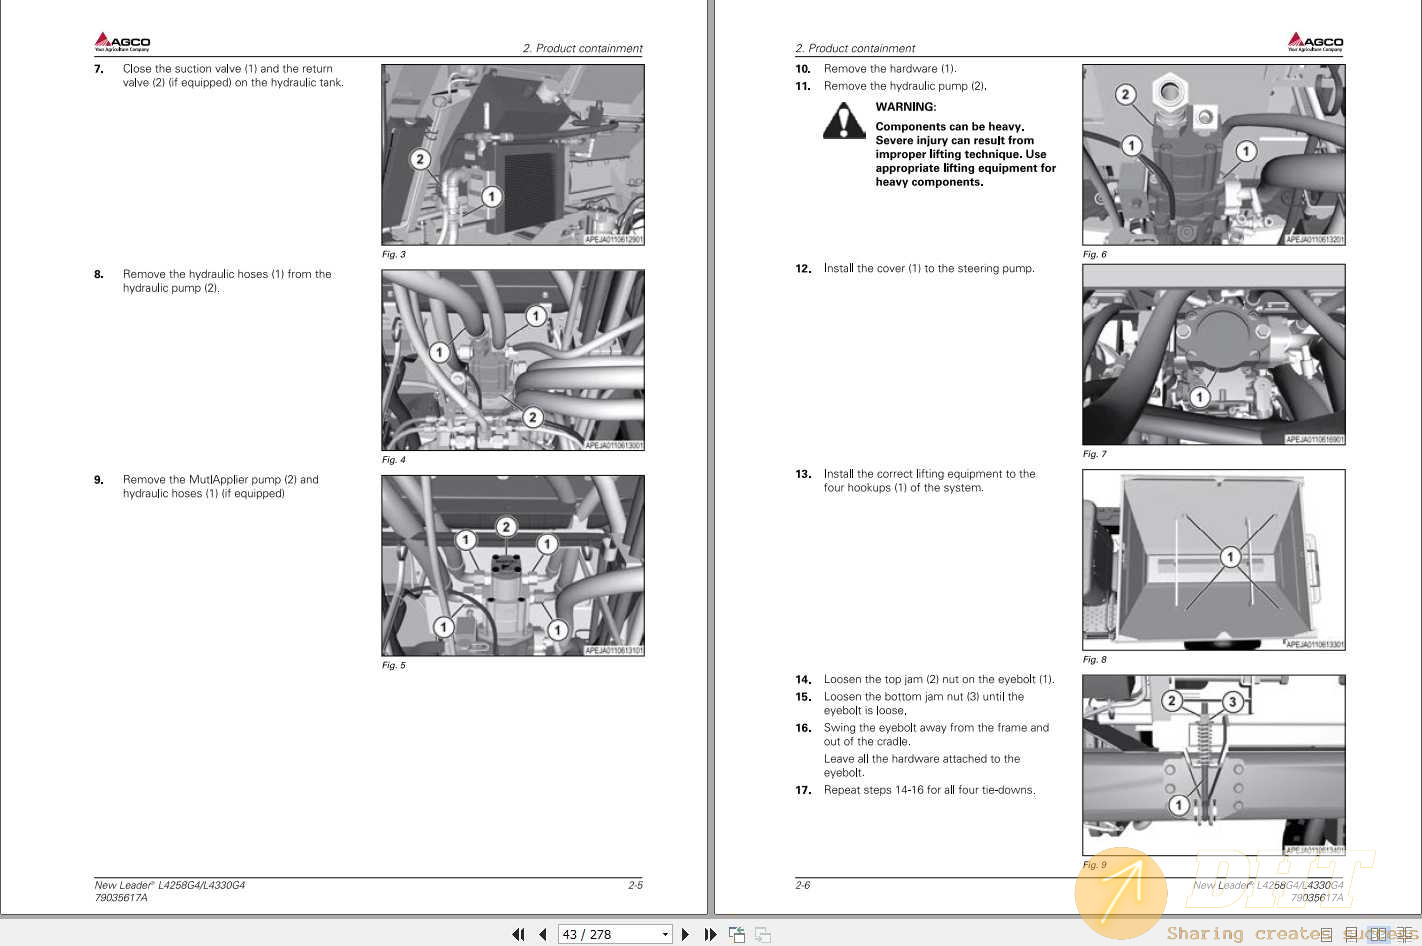Click the greyed next view icon in bottom toolbar
1422x946 pixels.
763,934
